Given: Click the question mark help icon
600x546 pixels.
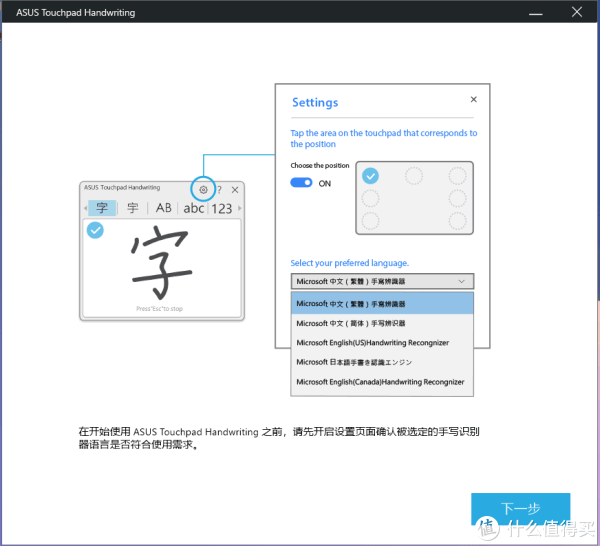Looking at the screenshot, I should (219, 189).
